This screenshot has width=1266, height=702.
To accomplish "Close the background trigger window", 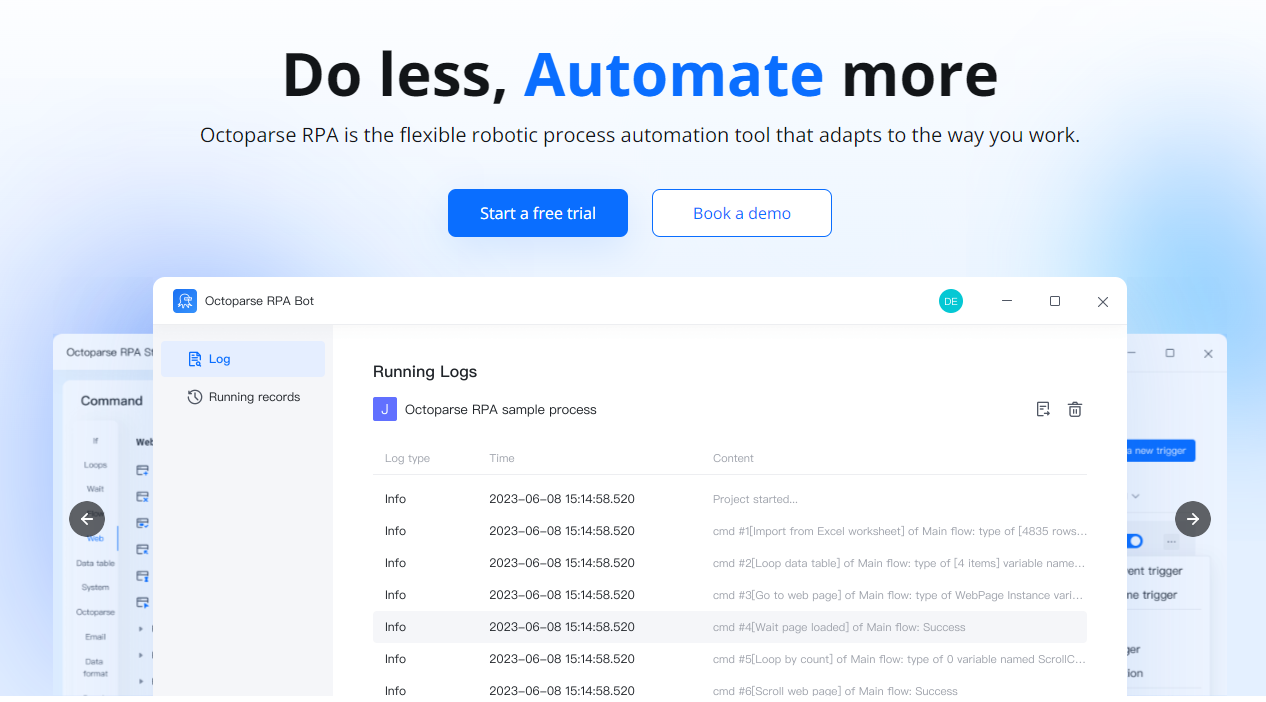I will point(1208,353).
